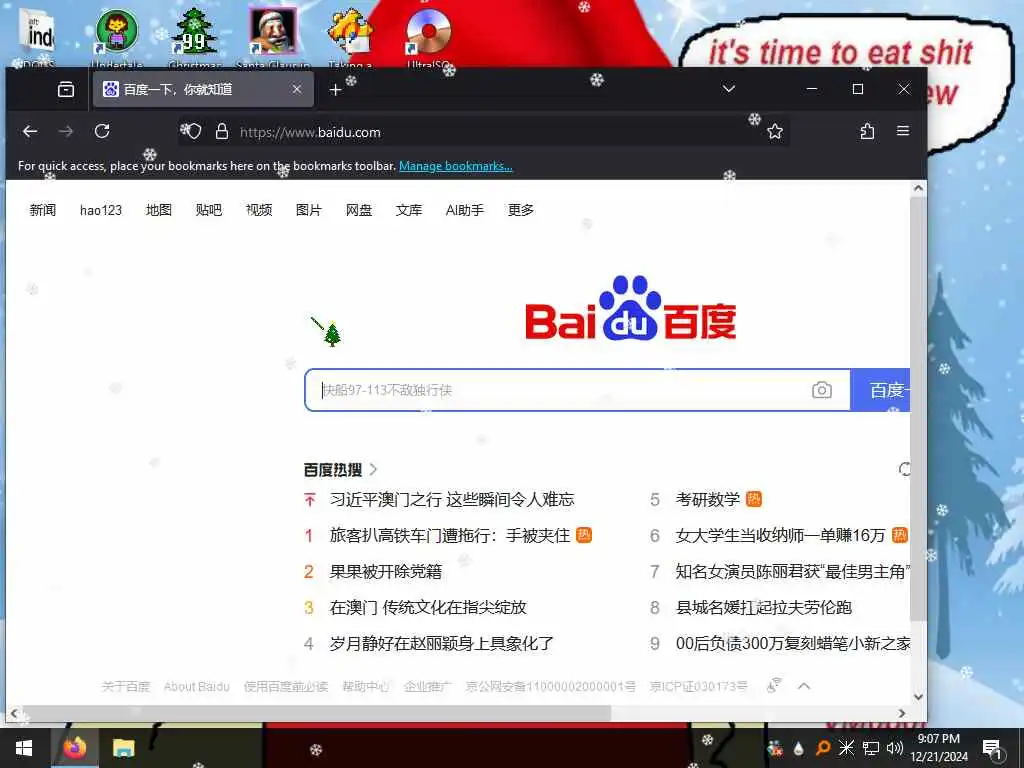The height and width of the screenshot is (768, 1024).
Task: Click the camera image search icon
Action: (822, 390)
